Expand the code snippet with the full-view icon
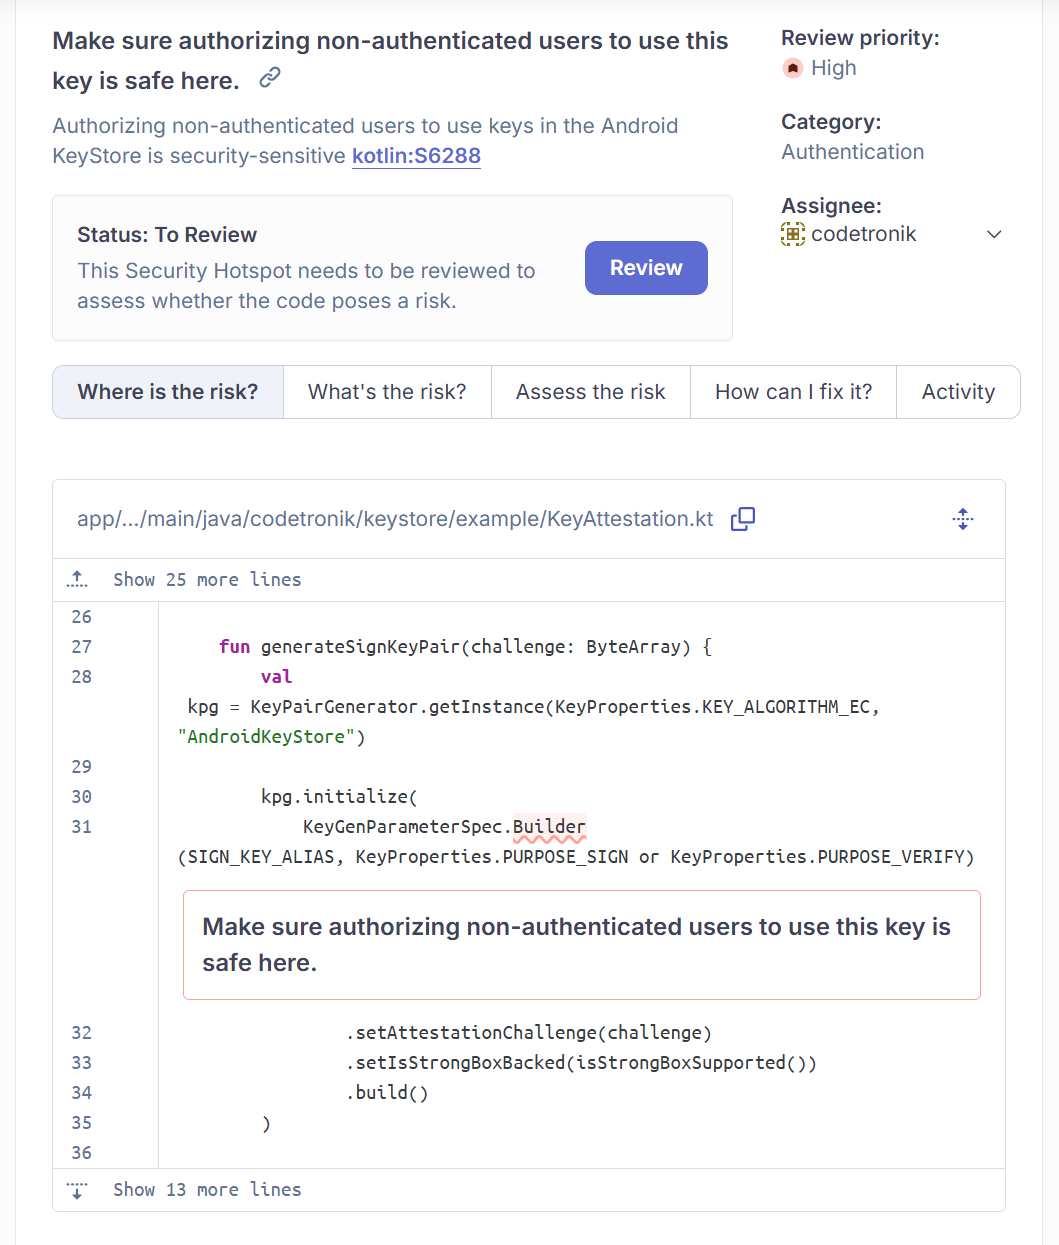Image resolution: width=1059 pixels, height=1245 pixels. tap(962, 519)
